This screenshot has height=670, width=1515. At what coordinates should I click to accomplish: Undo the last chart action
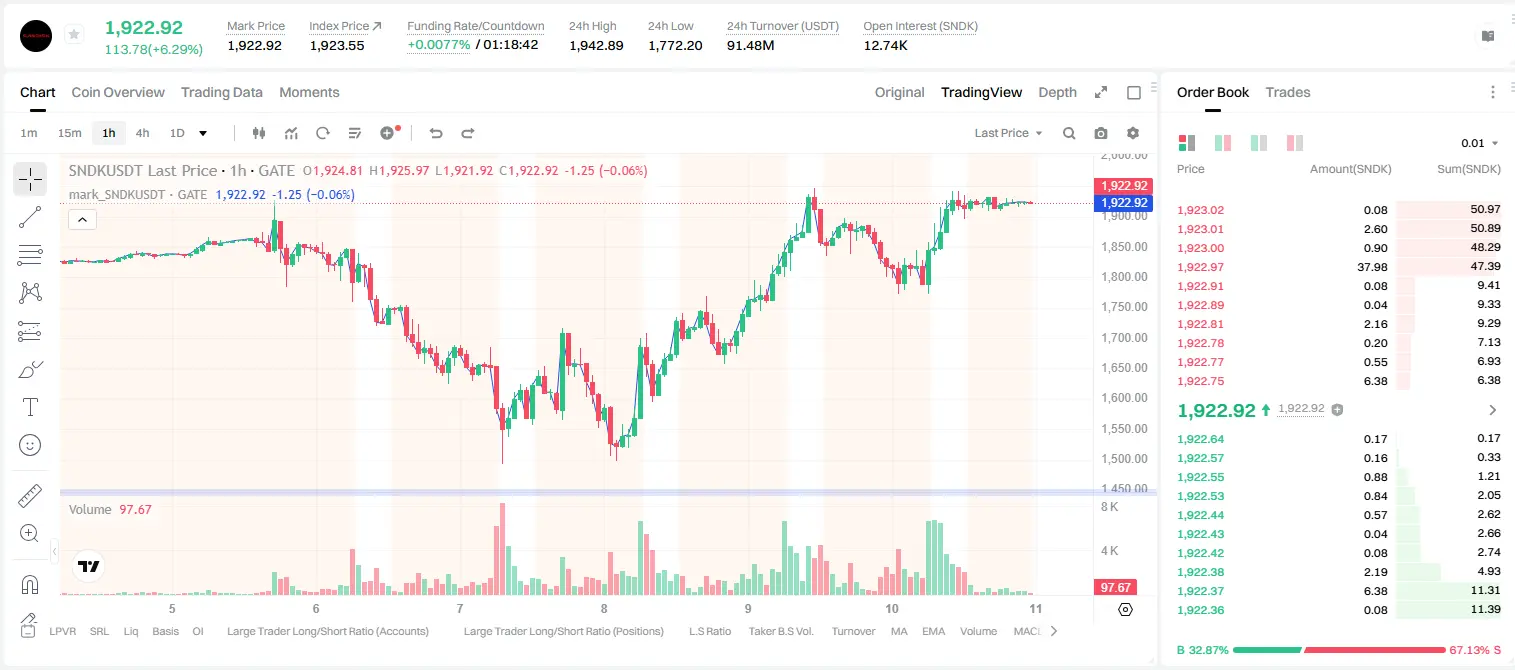[x=435, y=133]
